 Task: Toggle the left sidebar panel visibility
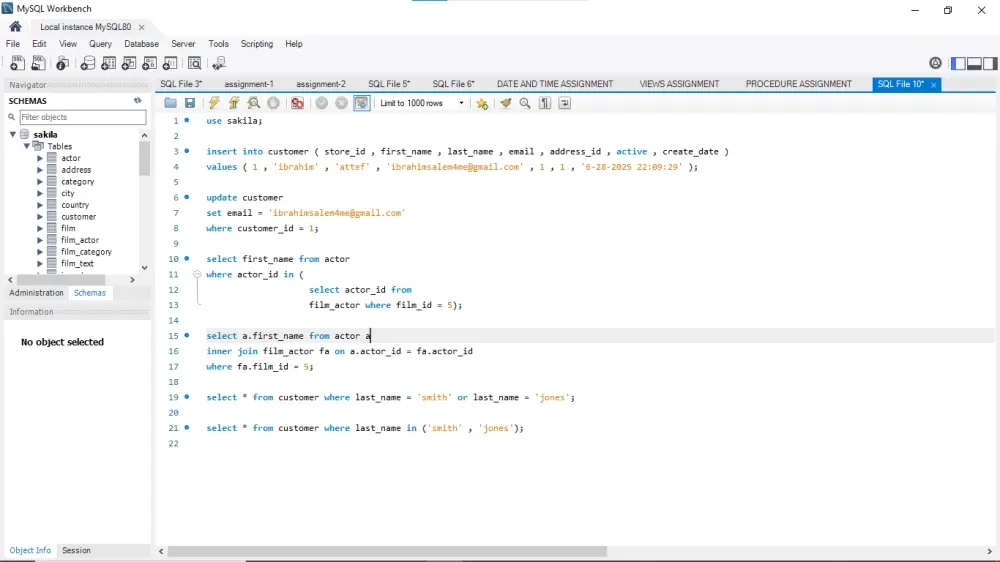click(957, 63)
